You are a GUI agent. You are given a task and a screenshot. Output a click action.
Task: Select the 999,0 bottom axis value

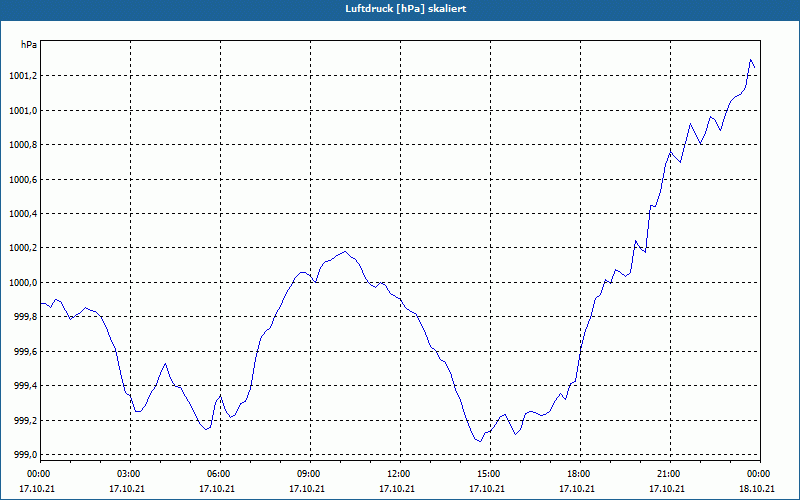(24, 455)
